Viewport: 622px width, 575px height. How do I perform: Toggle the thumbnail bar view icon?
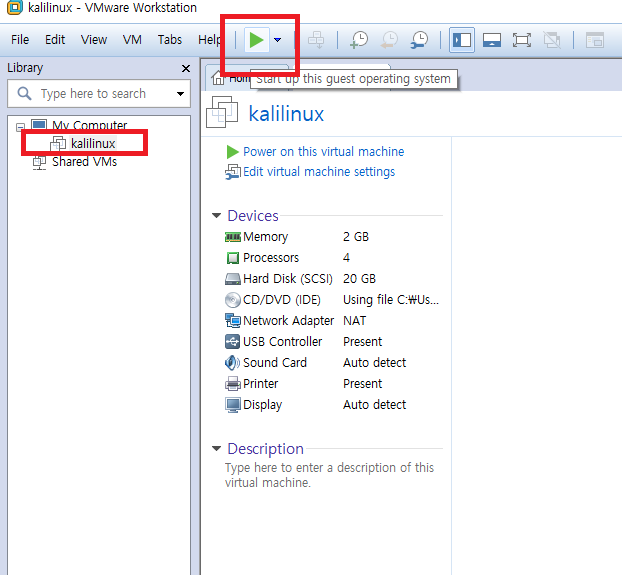[491, 40]
